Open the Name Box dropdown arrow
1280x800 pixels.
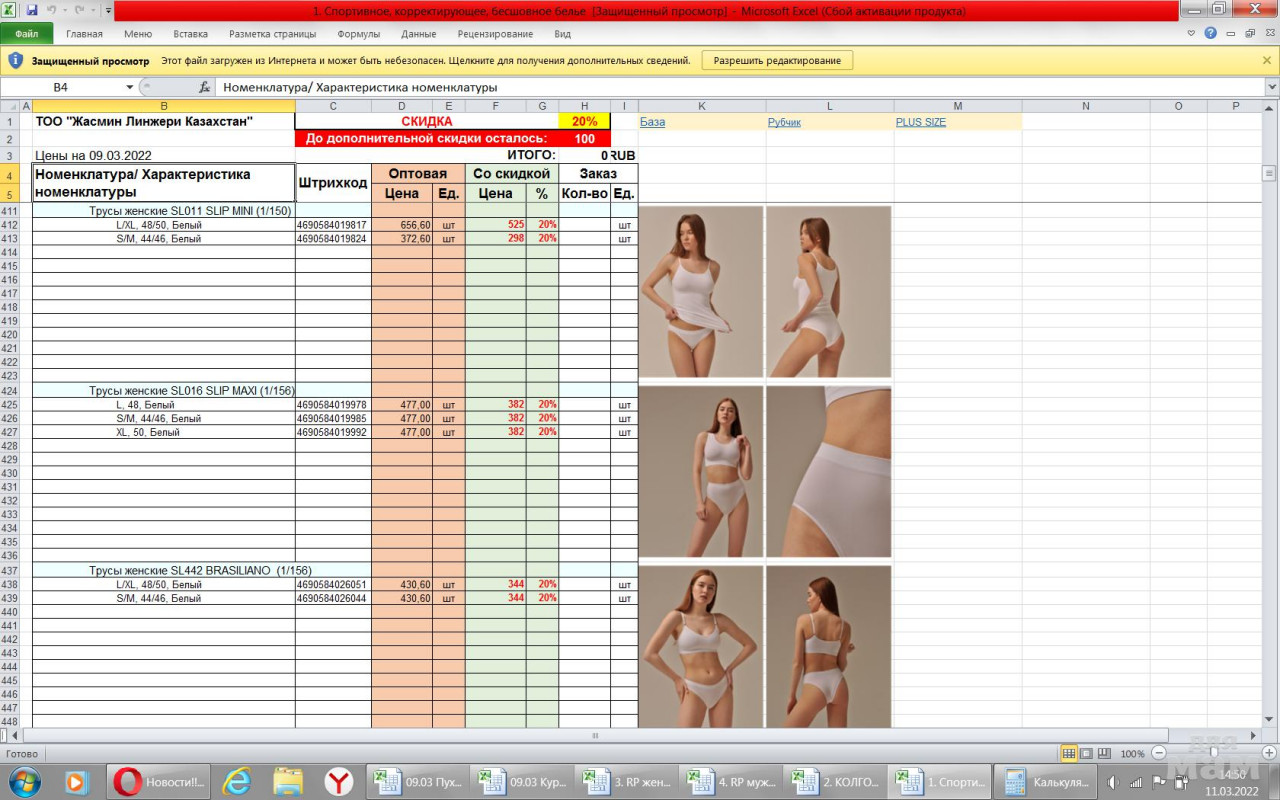(x=129, y=87)
